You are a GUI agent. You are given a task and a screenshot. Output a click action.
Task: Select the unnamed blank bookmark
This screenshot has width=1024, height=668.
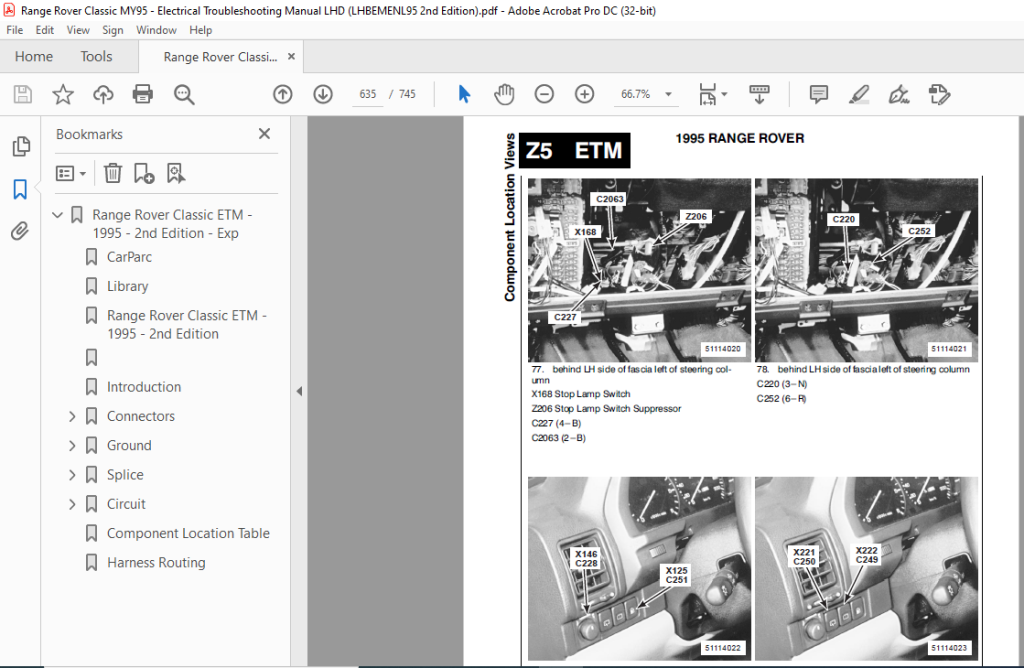click(x=91, y=357)
